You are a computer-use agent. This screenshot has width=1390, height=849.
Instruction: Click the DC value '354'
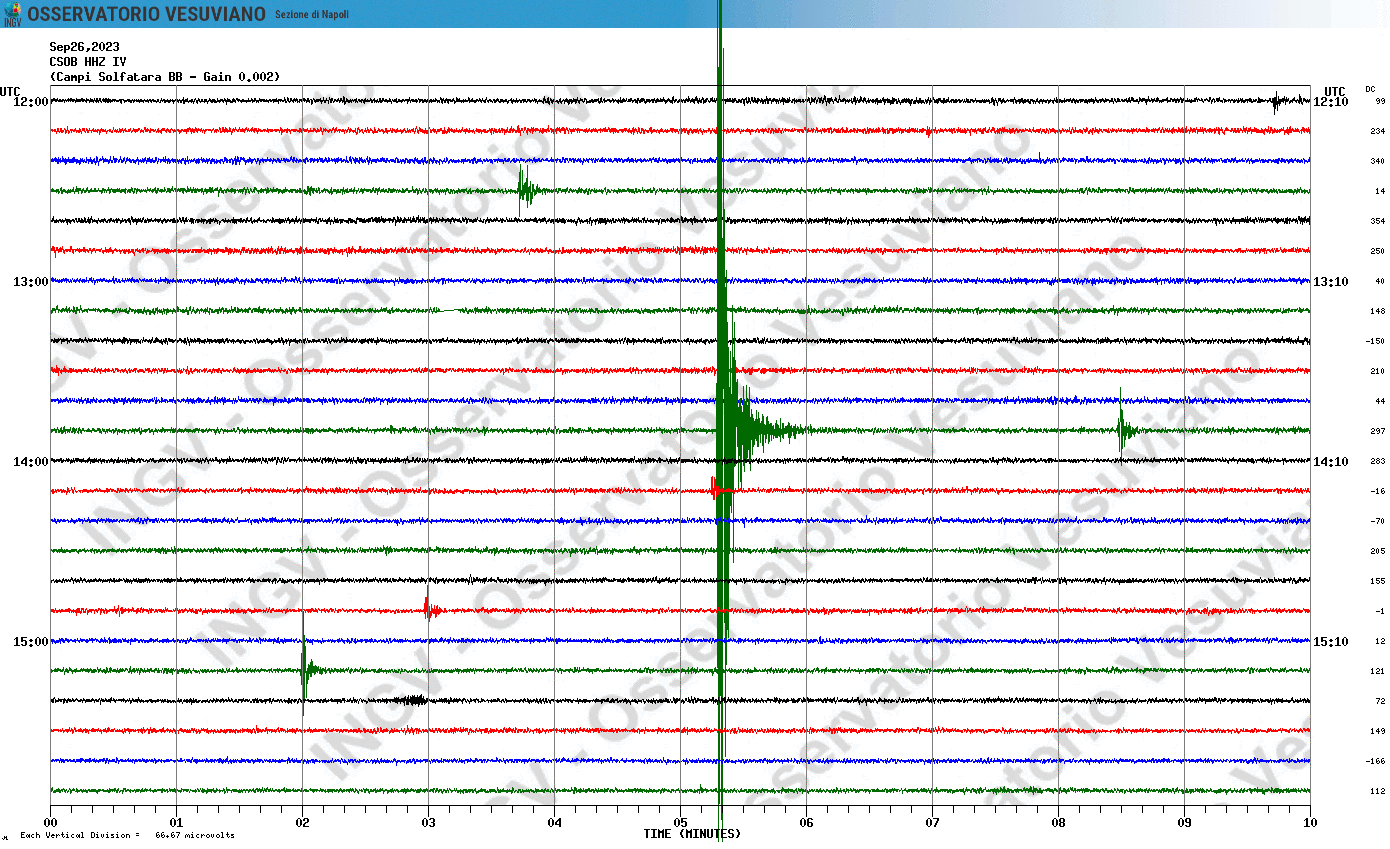point(1377,221)
